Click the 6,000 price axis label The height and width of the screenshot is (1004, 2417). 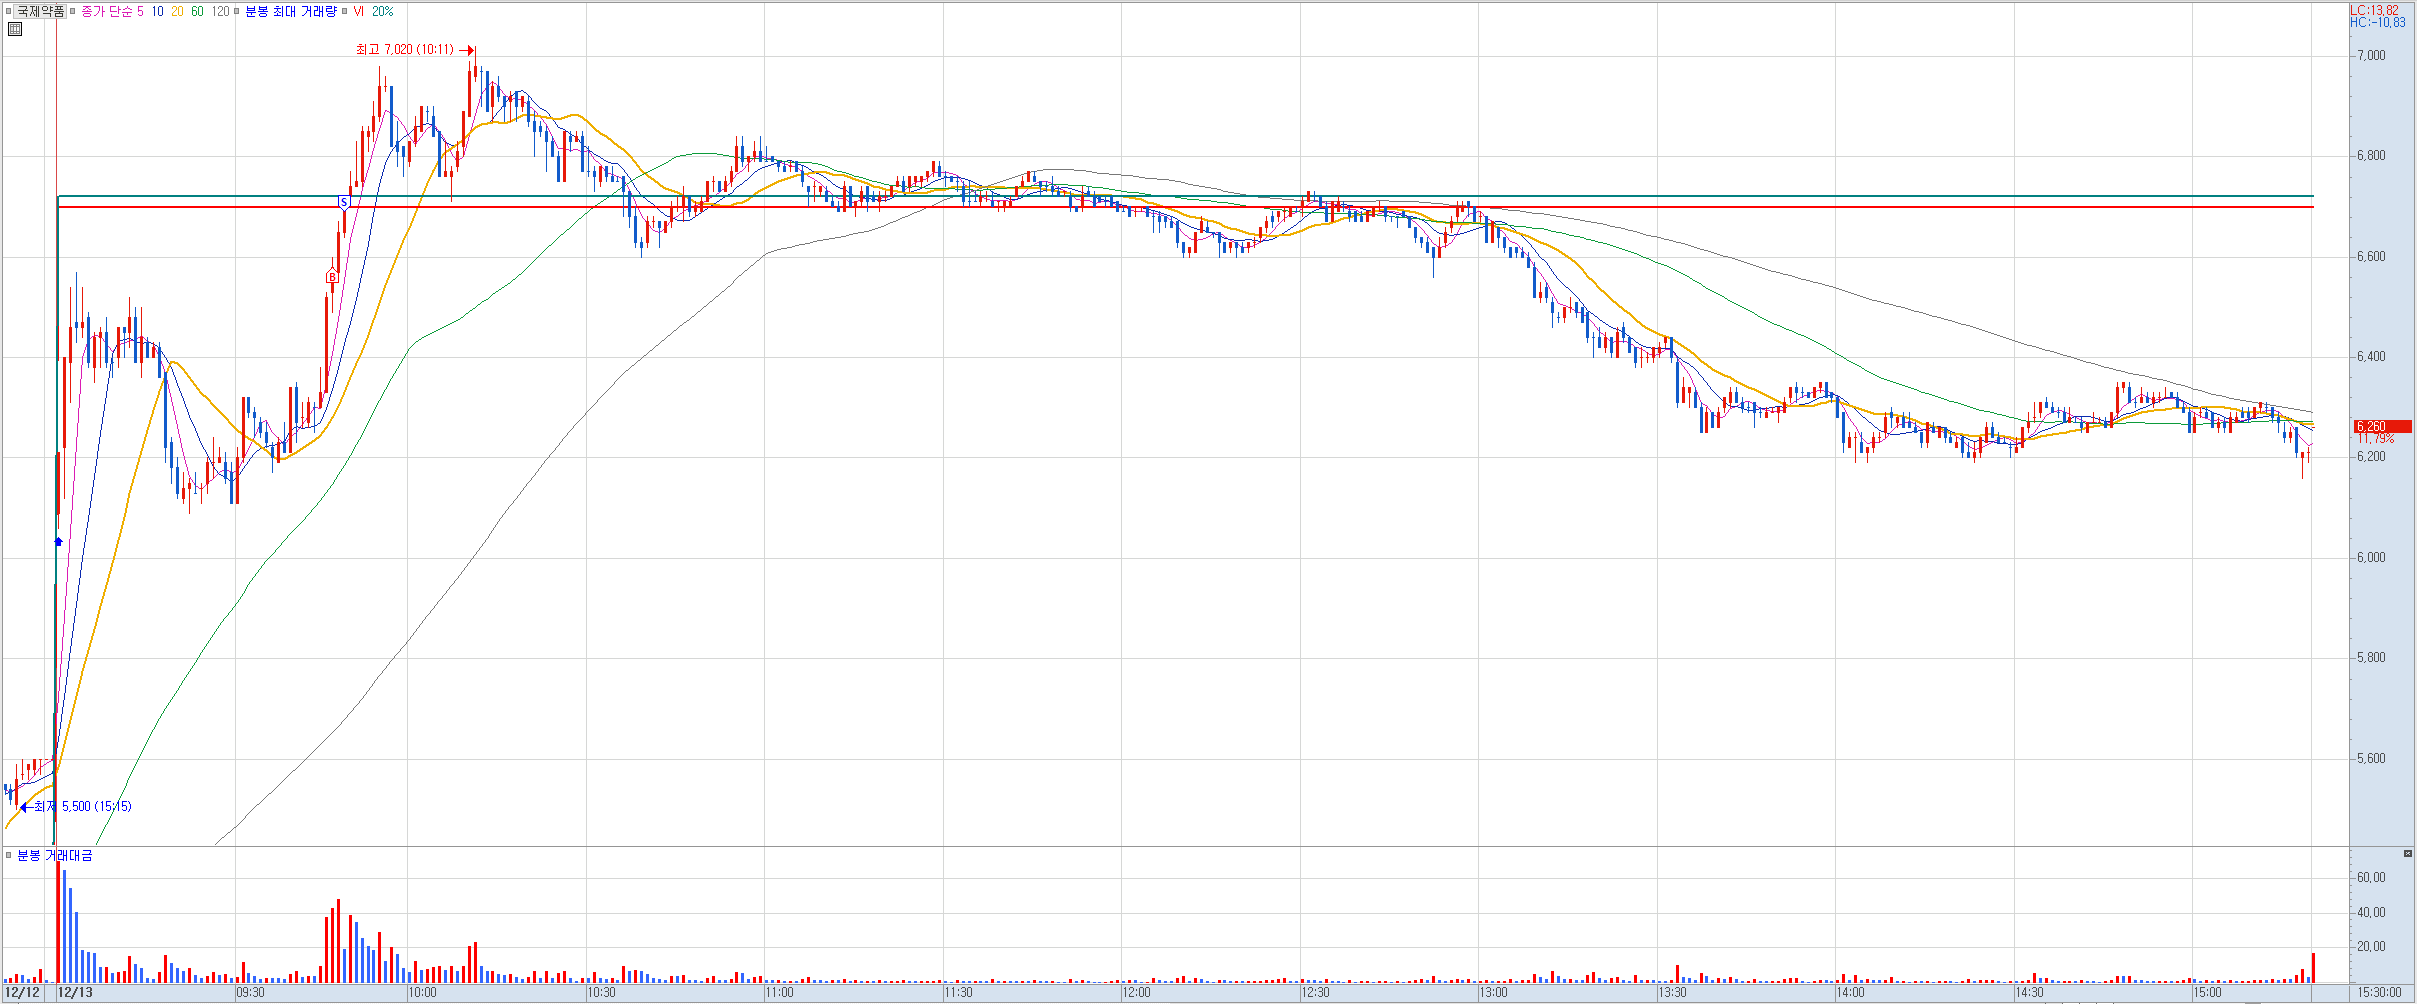[2369, 558]
